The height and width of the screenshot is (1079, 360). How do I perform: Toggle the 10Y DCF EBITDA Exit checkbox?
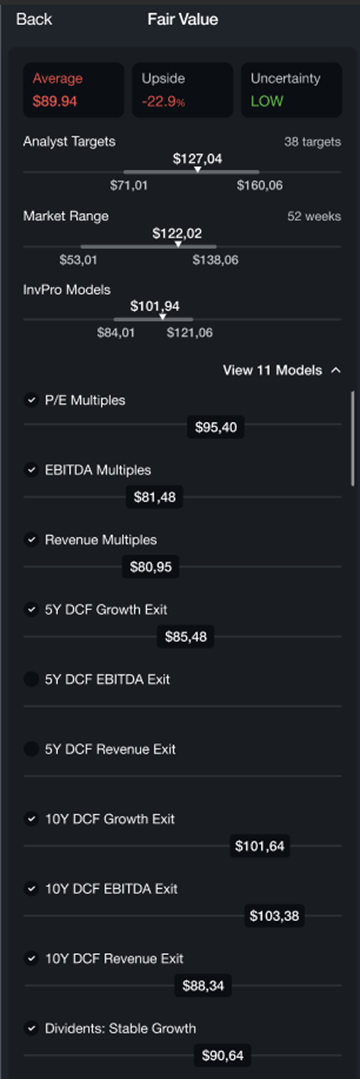pyautogui.click(x=31, y=888)
